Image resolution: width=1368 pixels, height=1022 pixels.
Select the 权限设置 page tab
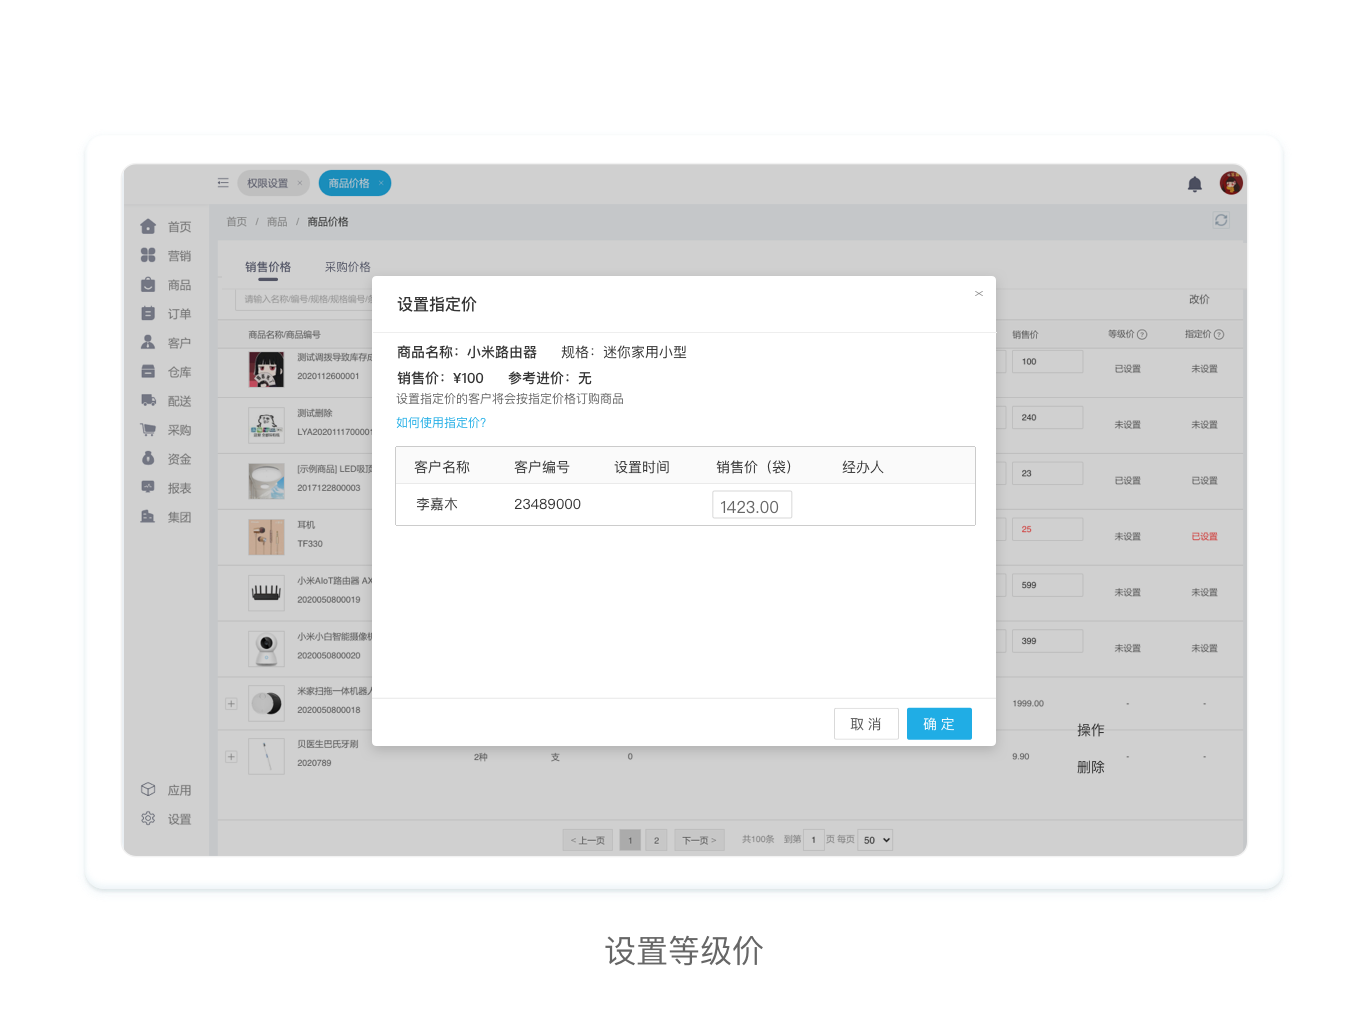267,184
